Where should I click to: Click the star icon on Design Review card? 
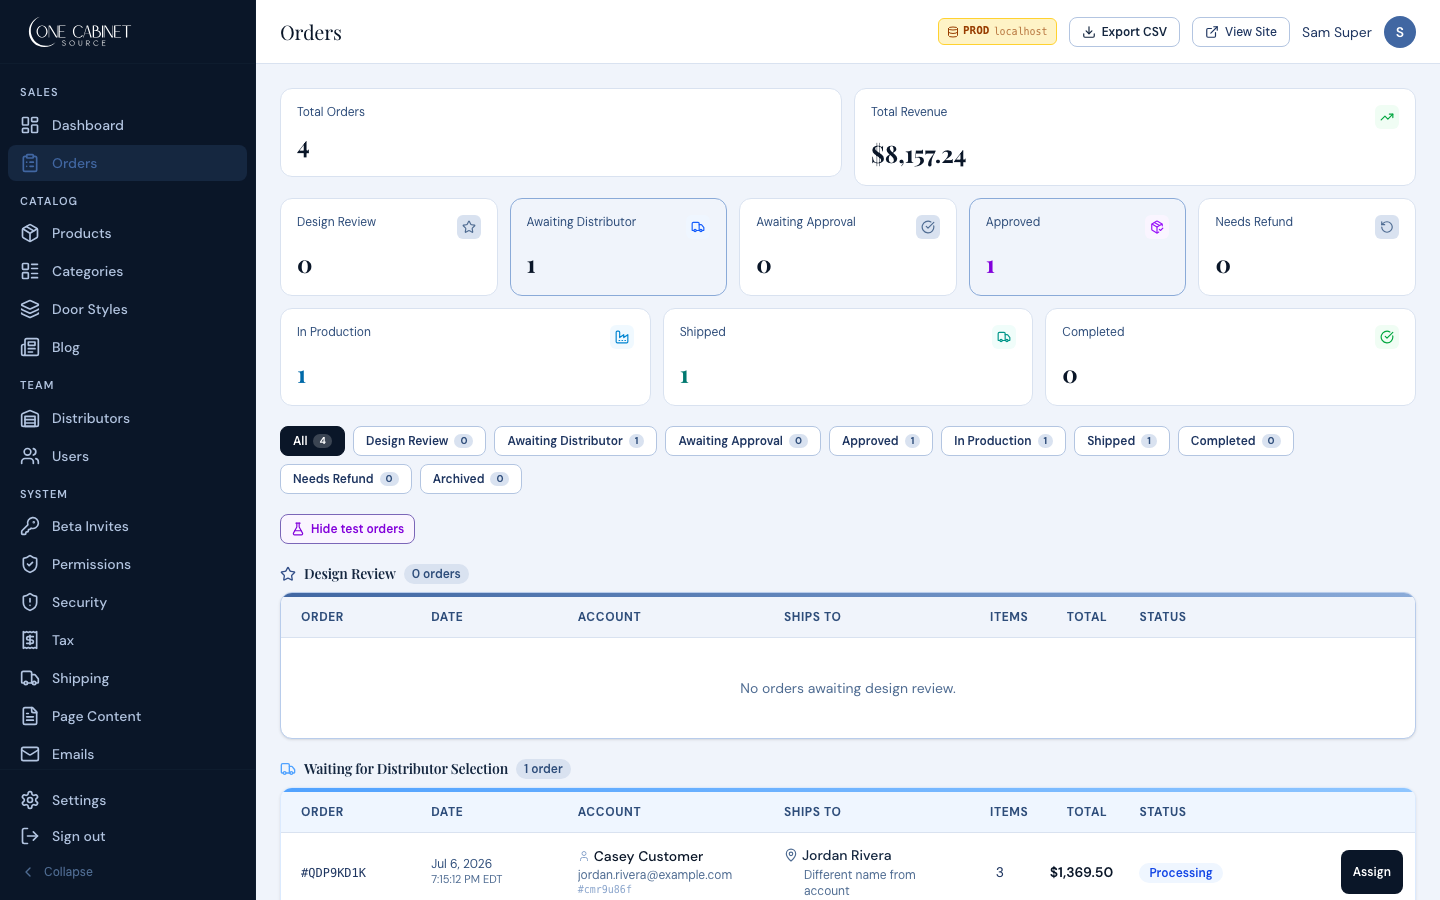click(469, 227)
